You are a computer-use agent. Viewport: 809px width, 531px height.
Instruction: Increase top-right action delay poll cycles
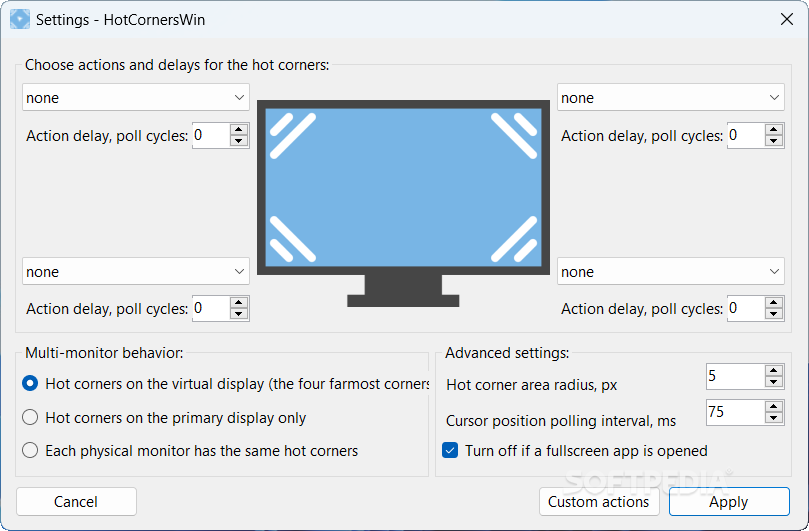click(x=774, y=130)
